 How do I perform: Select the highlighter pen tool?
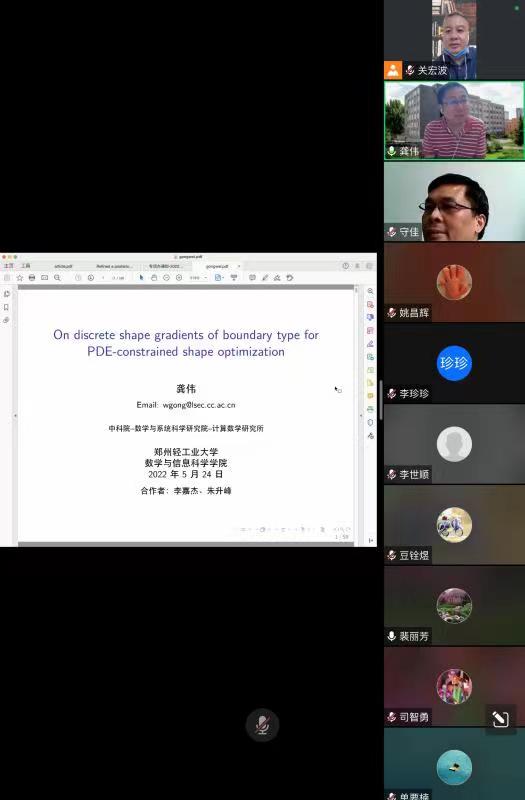265,278
